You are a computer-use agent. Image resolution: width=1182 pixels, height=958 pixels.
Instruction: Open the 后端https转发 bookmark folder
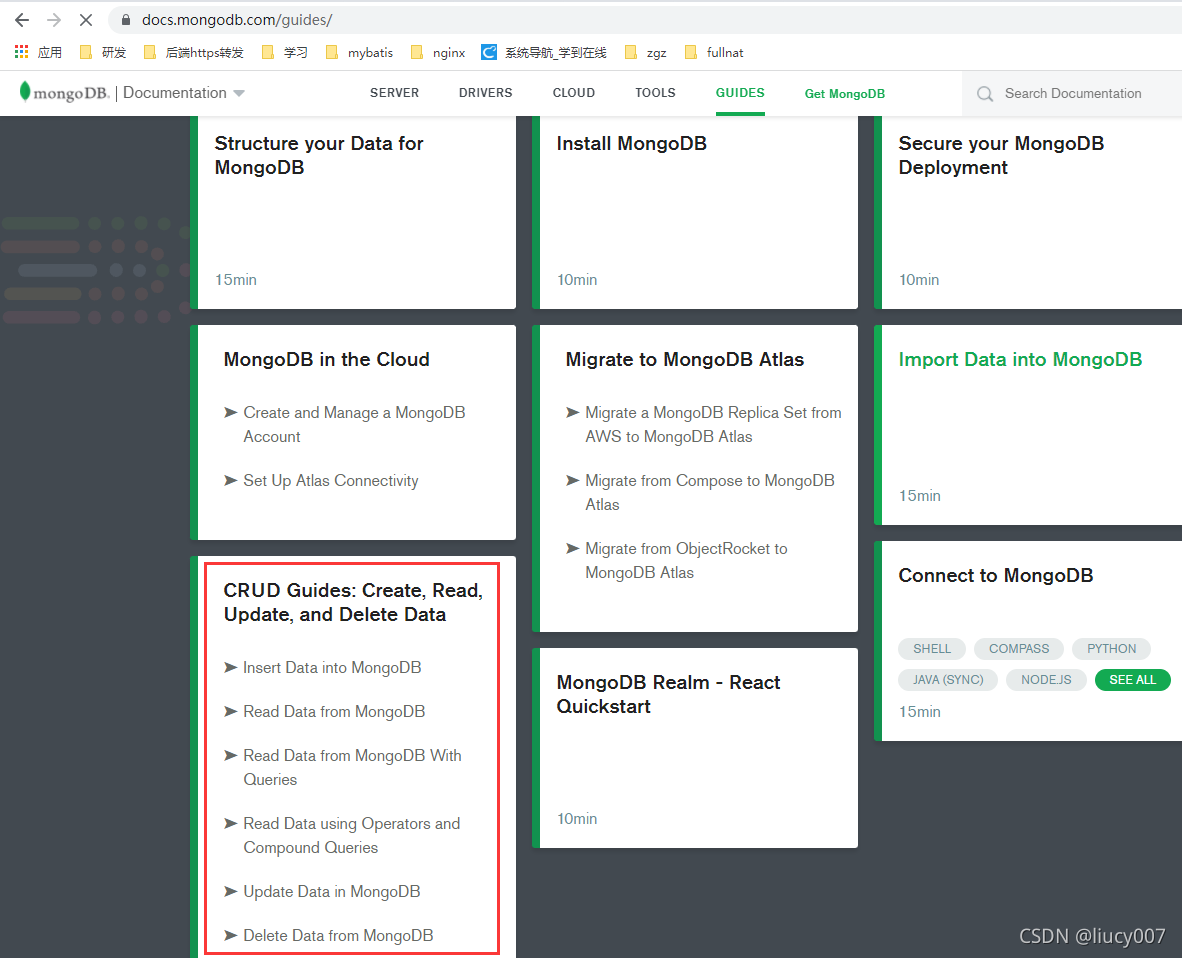(194, 52)
